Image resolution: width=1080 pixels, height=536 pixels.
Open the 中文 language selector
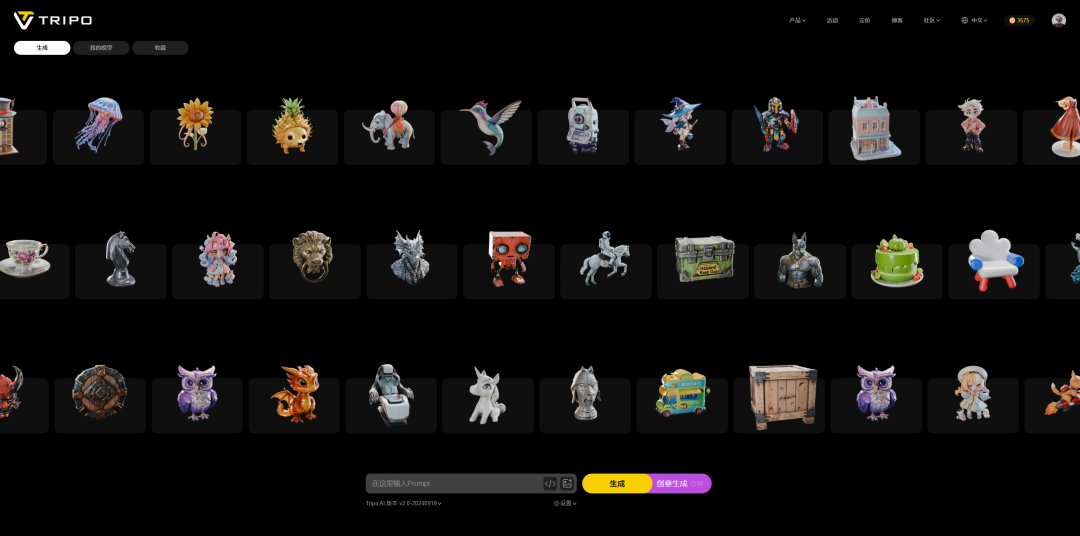coord(974,21)
